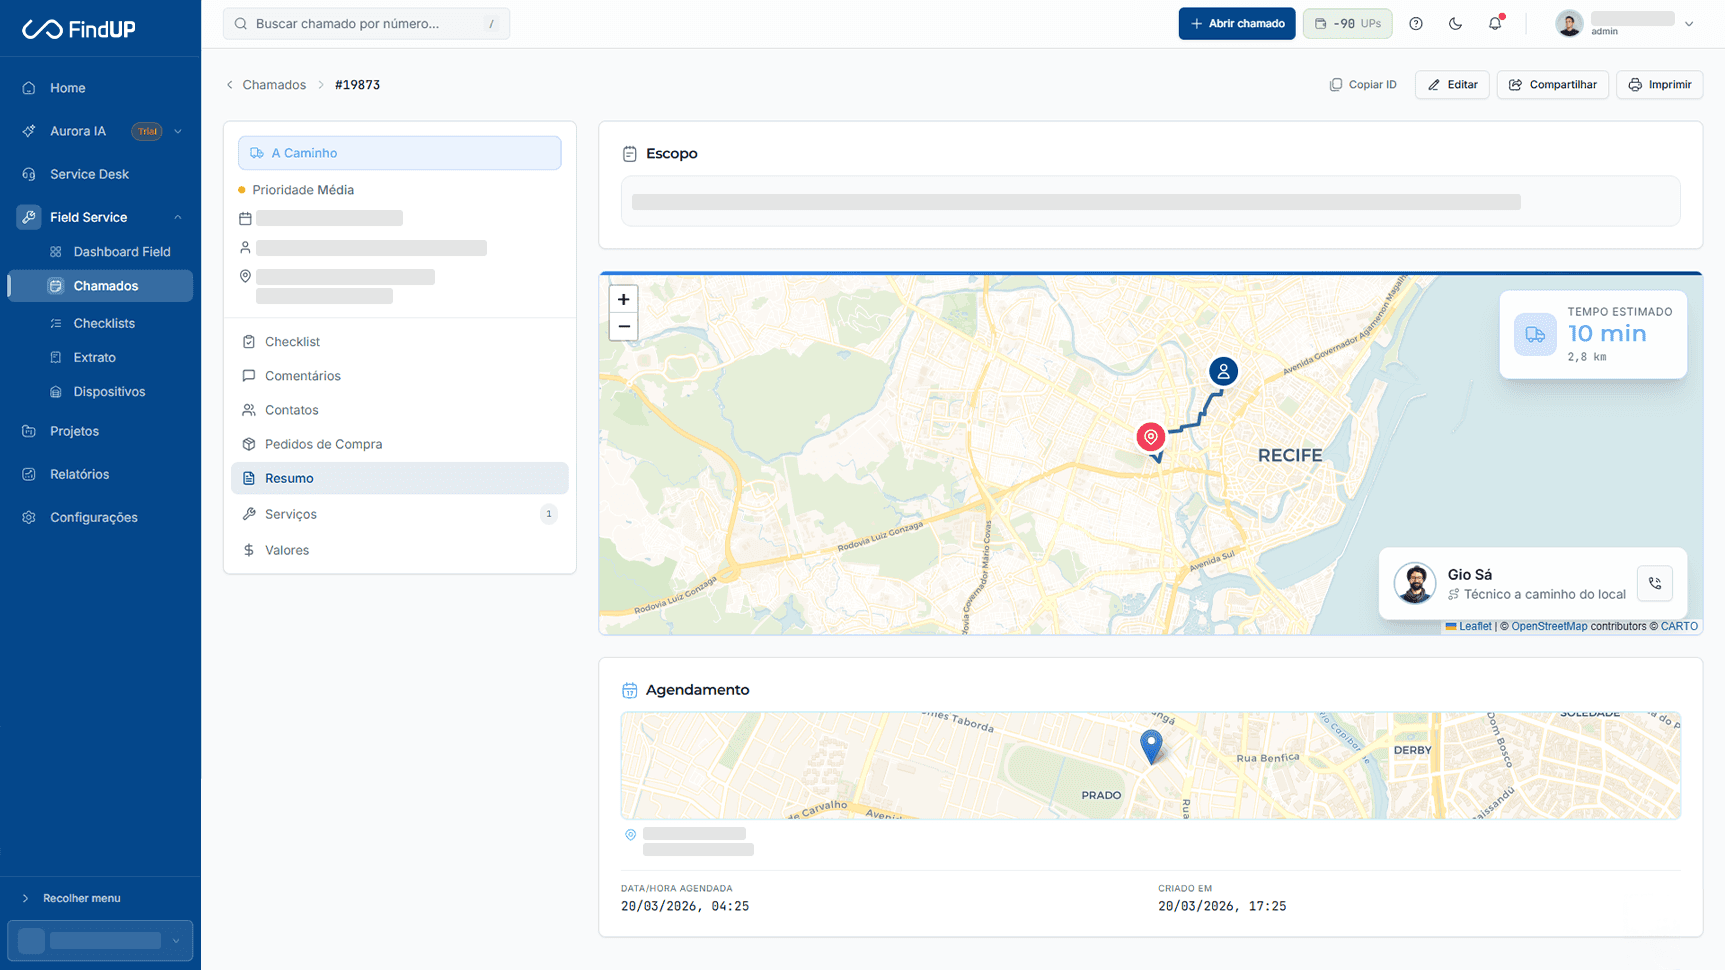Open the notifications bell
The image size is (1725, 970).
(x=1495, y=23)
